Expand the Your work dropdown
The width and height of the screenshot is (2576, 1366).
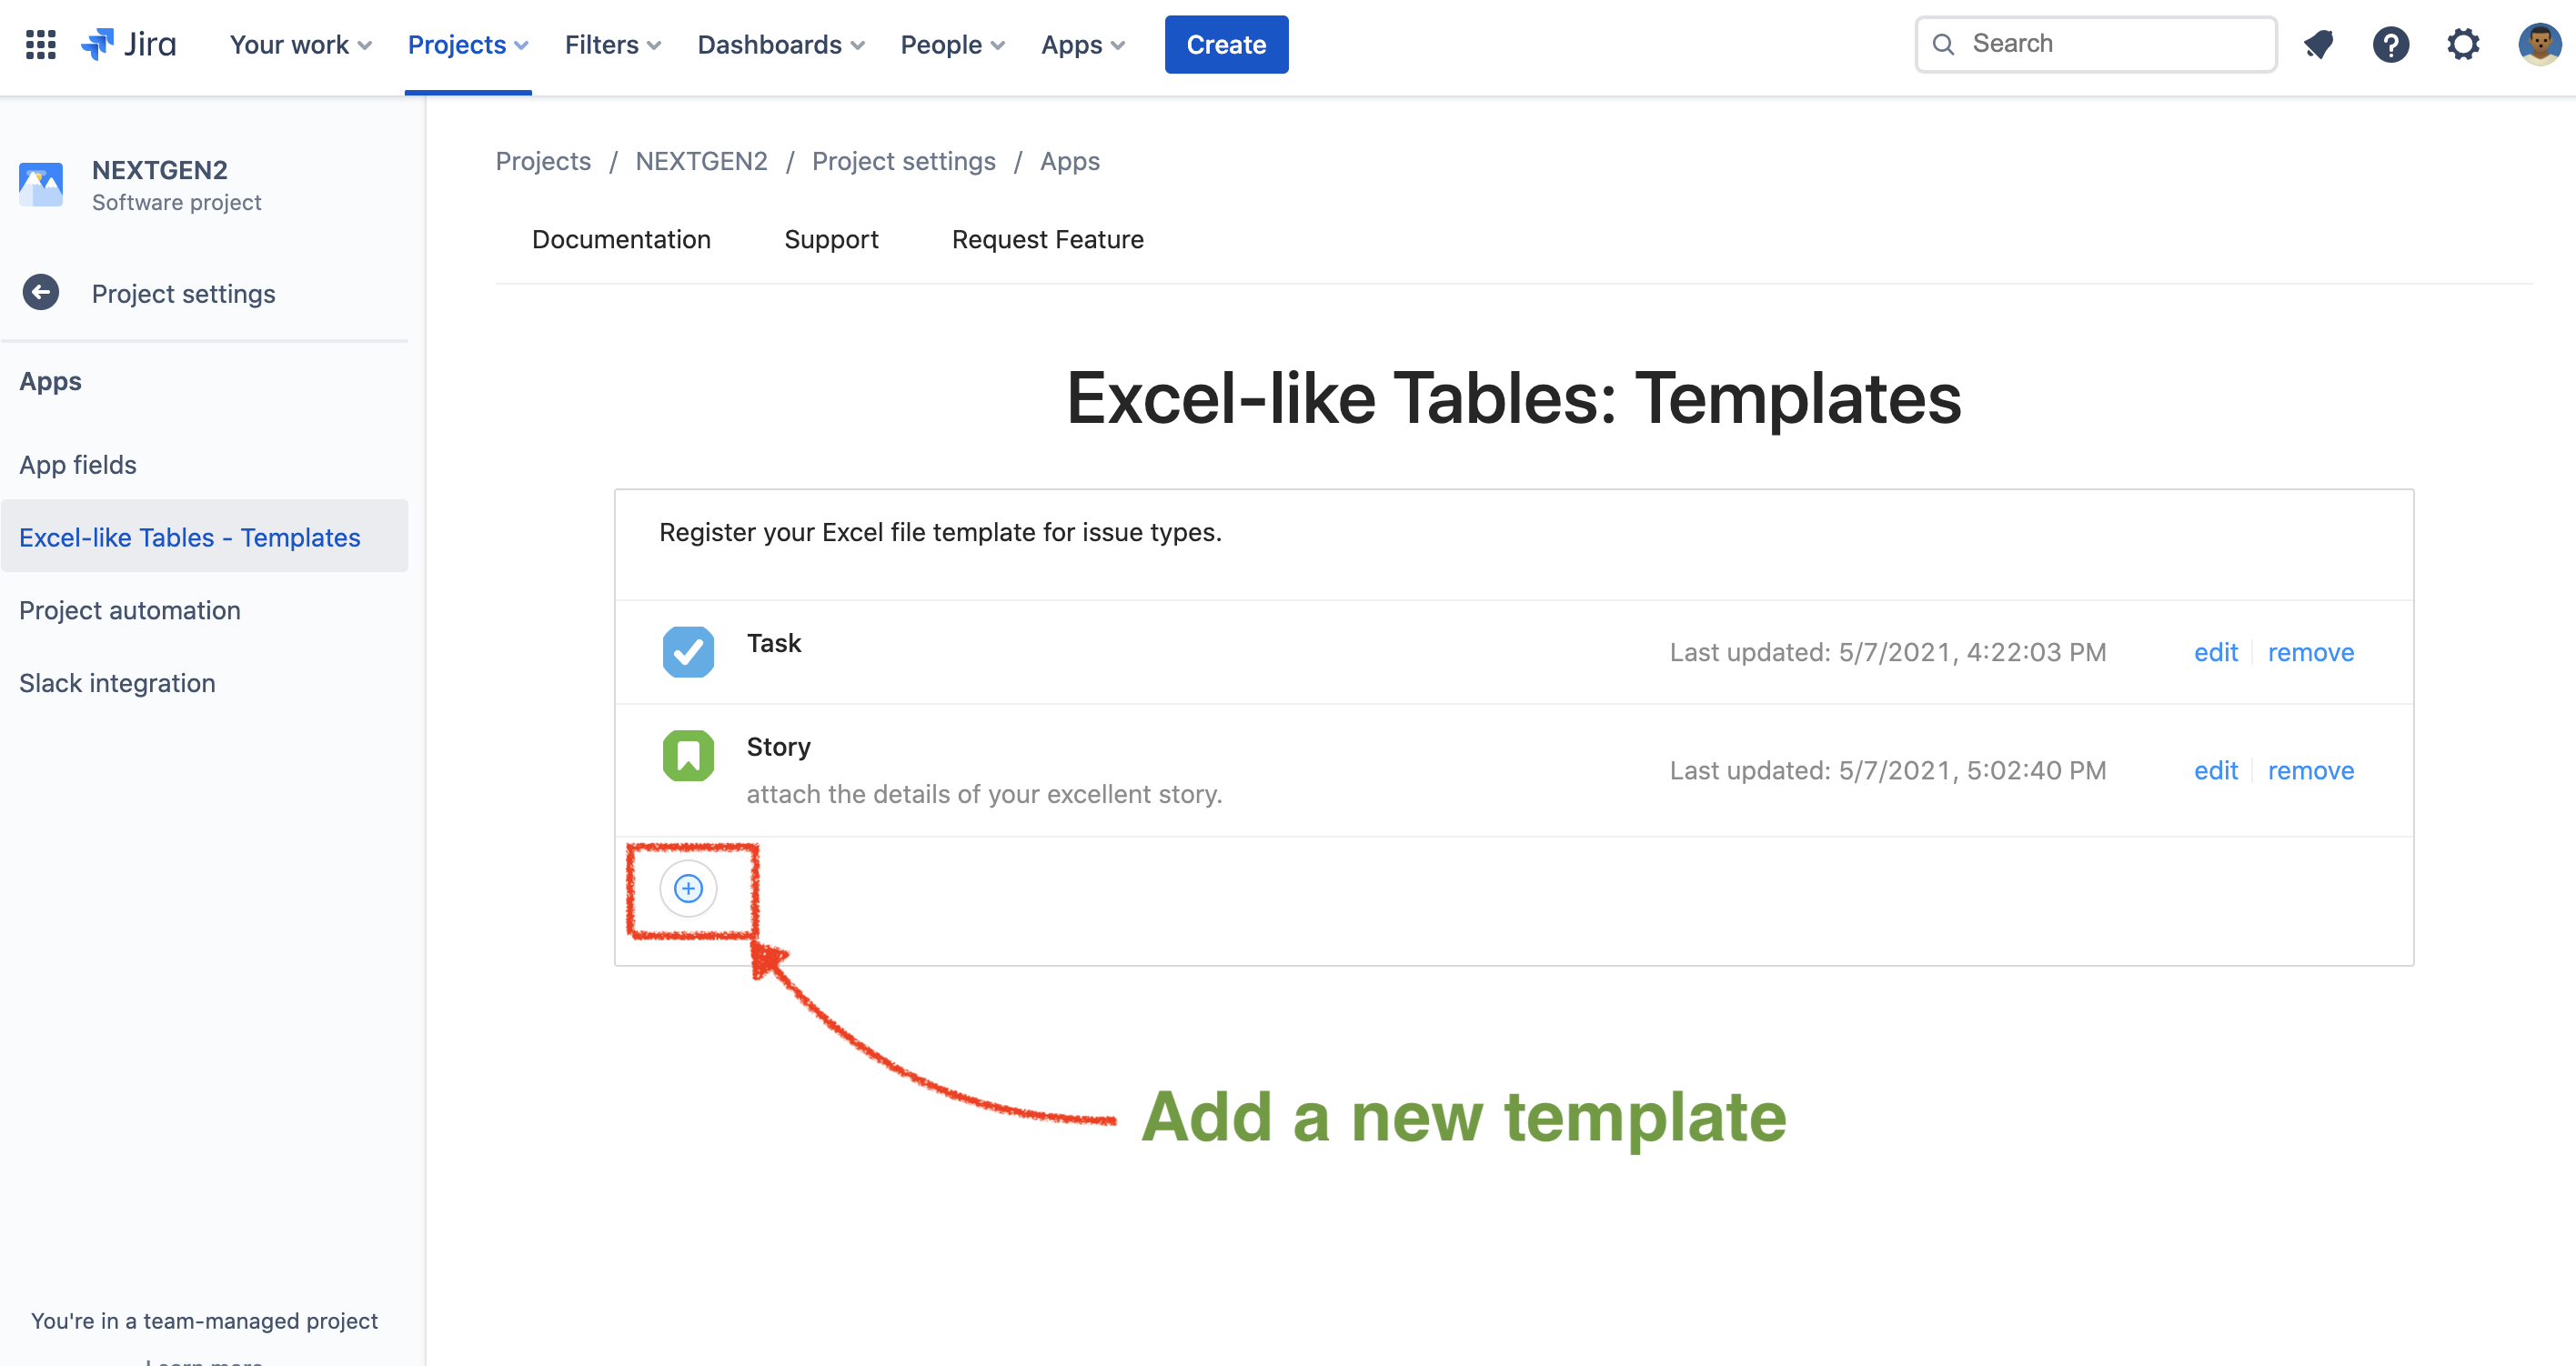300,45
